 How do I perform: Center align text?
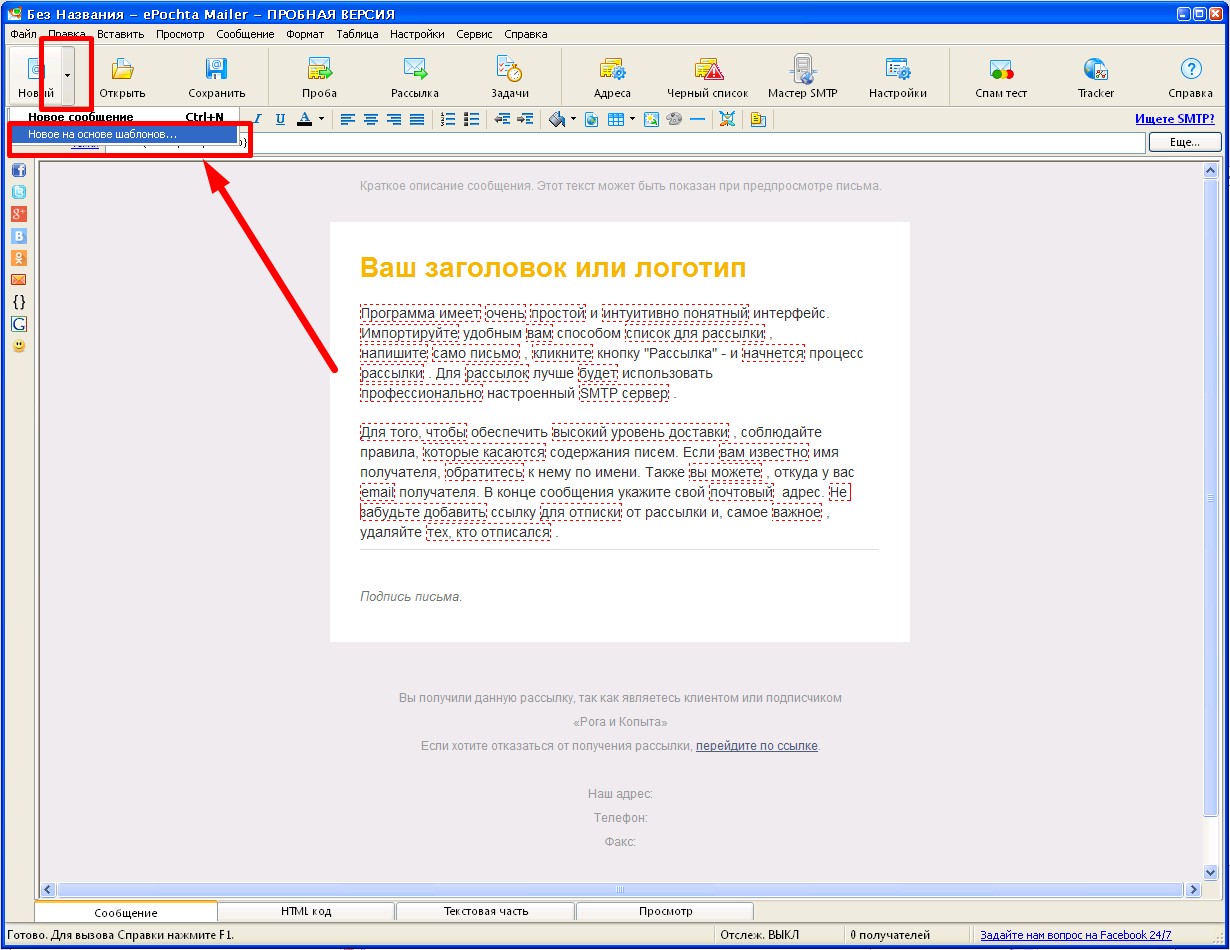[370, 119]
